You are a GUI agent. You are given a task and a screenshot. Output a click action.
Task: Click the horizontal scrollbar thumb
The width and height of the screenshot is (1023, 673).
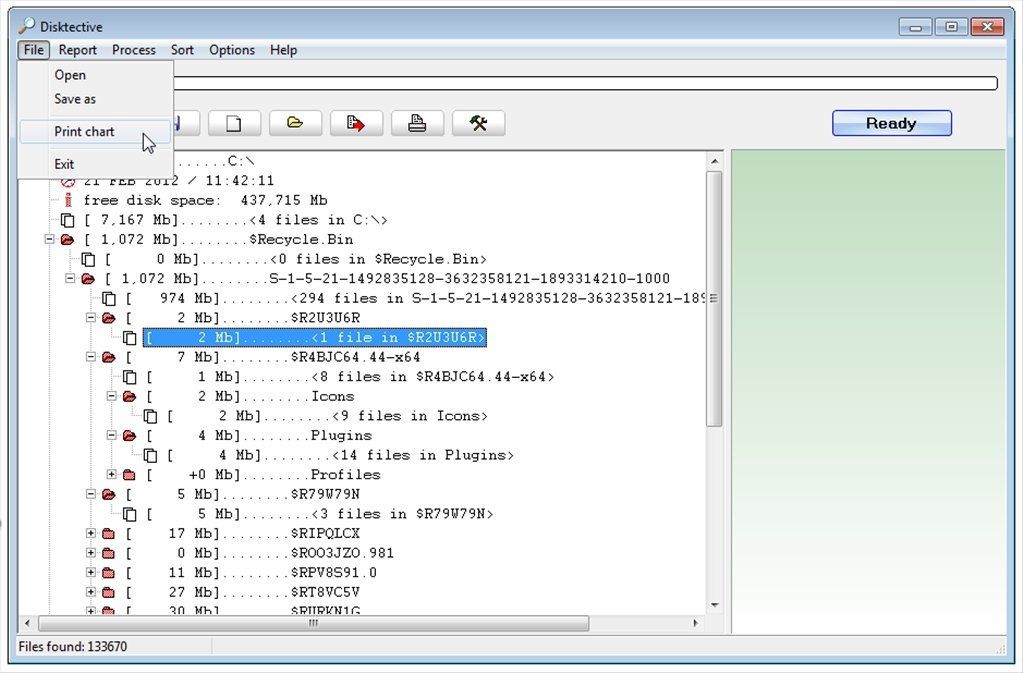314,623
